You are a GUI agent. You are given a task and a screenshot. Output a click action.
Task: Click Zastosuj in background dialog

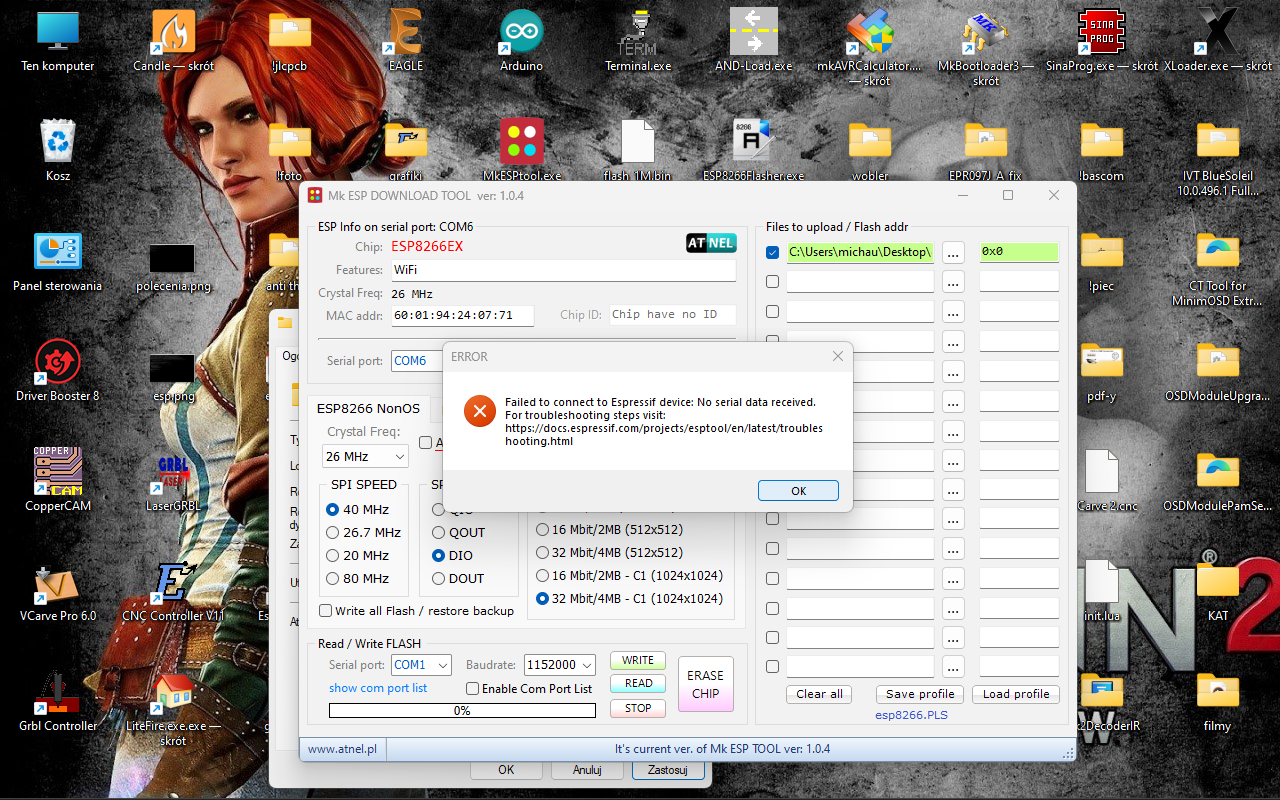click(668, 770)
